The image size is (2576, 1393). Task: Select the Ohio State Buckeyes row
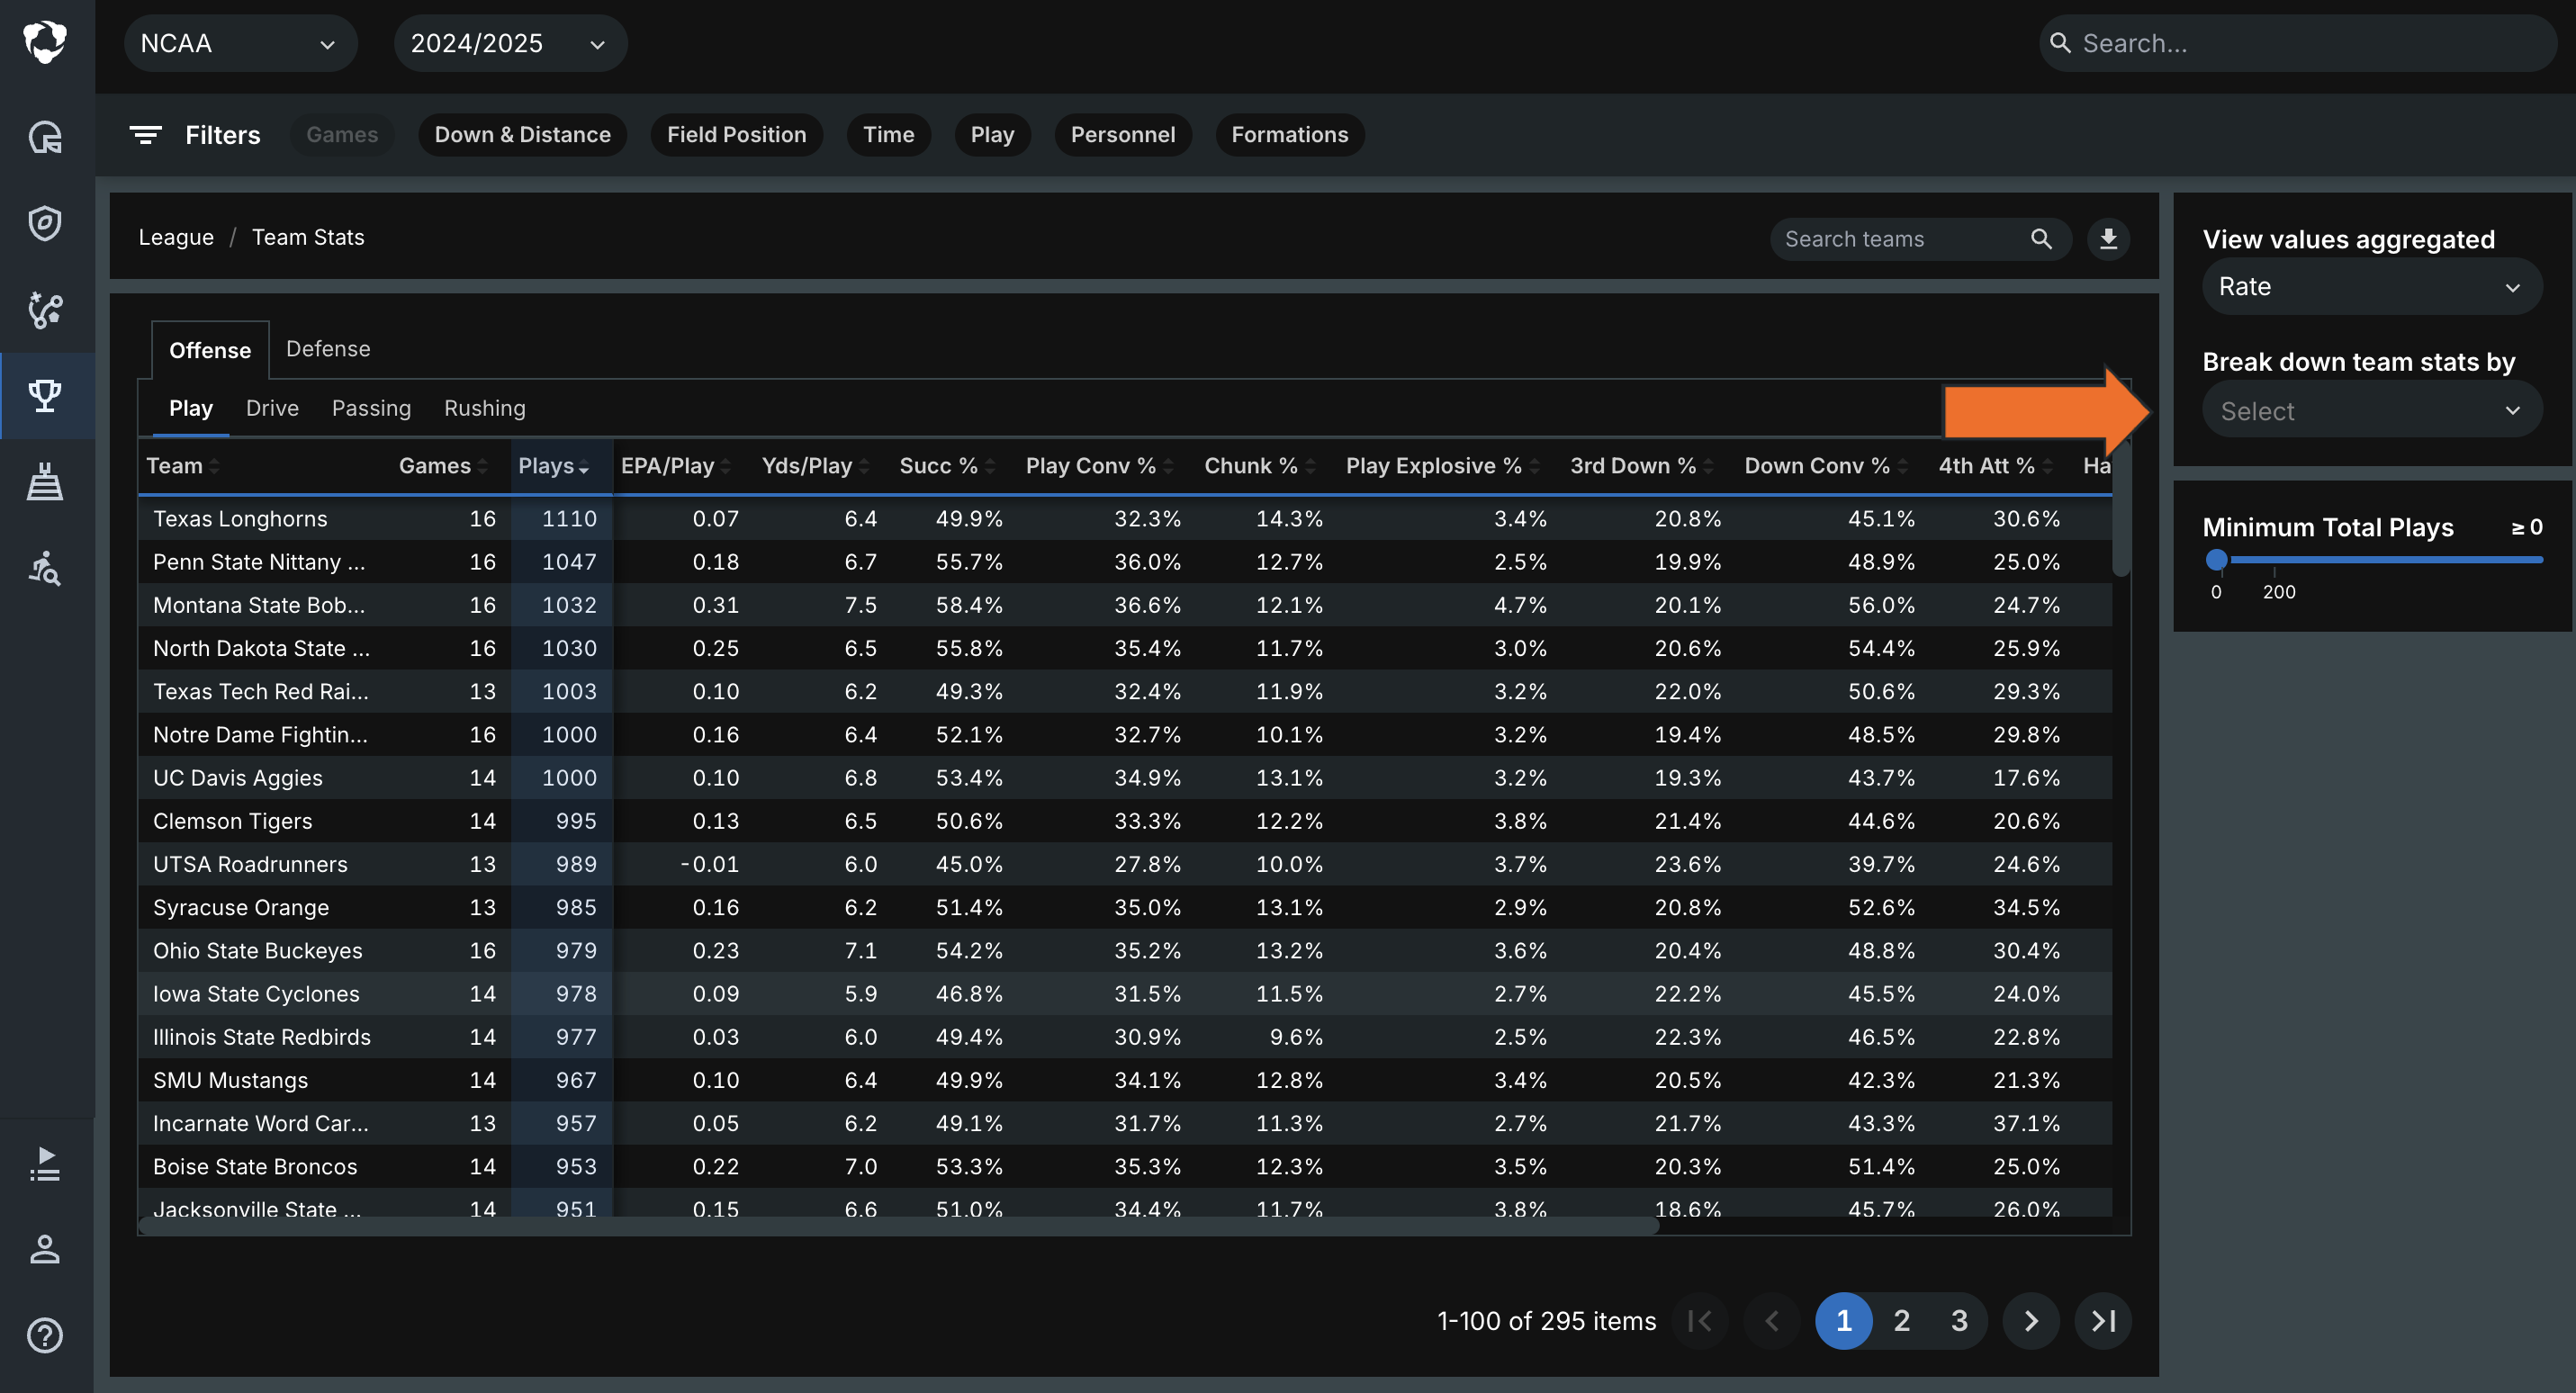pyautogui.click(x=1125, y=951)
